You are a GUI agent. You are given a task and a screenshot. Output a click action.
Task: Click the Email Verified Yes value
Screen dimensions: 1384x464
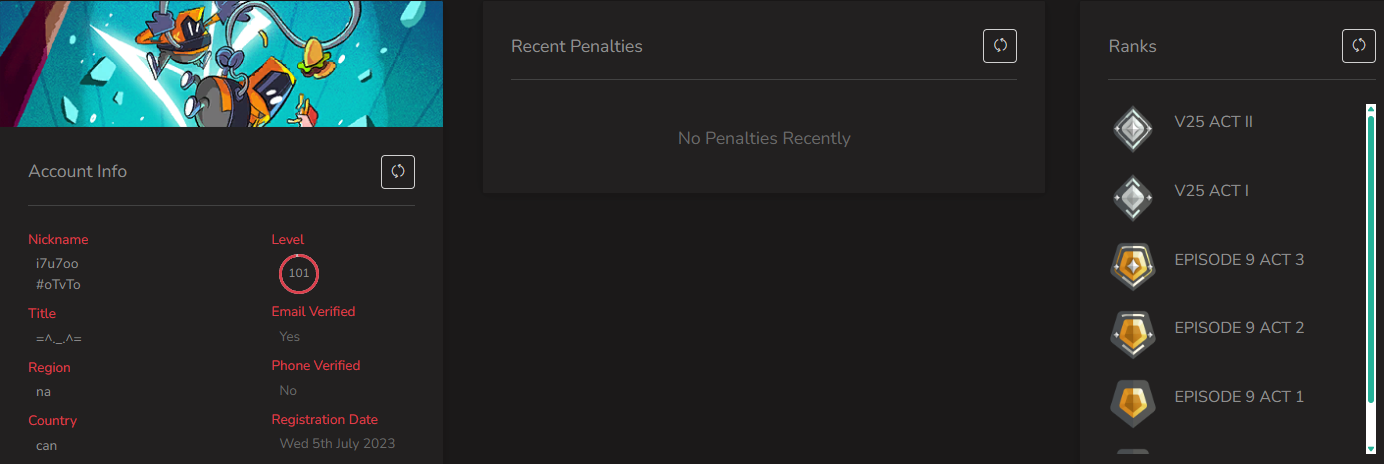pos(290,336)
